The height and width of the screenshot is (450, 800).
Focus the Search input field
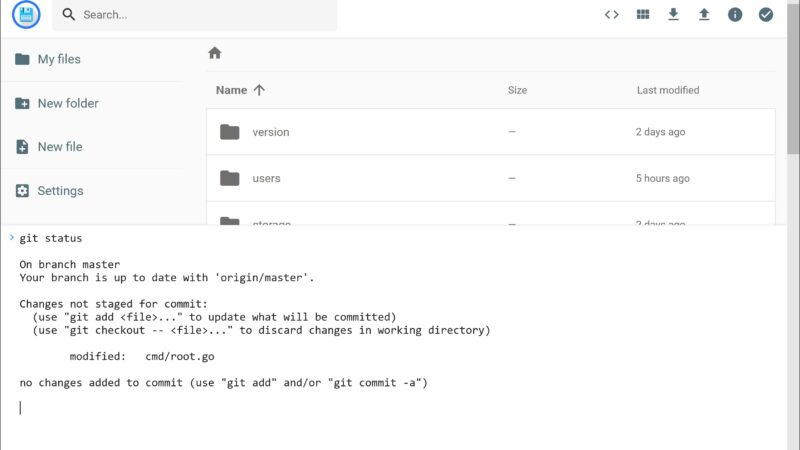(195, 15)
